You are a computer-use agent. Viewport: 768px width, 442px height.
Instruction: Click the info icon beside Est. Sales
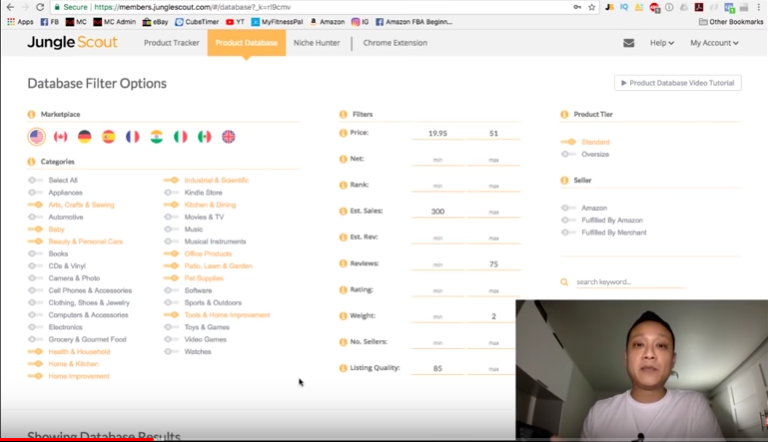(343, 211)
